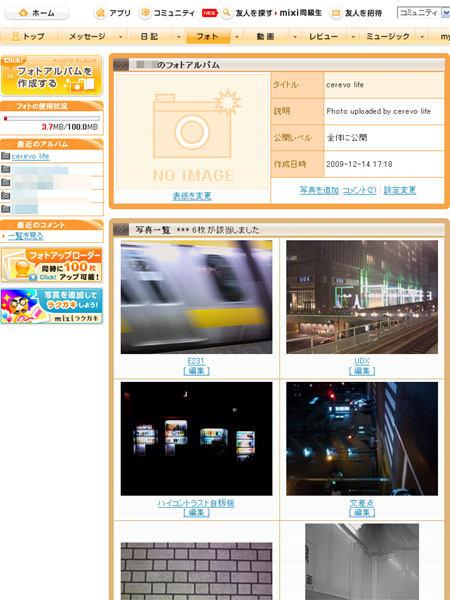Screen dimensions: 450x600
Task: Open cerevo life album link in sidebar
Action: coord(30,156)
